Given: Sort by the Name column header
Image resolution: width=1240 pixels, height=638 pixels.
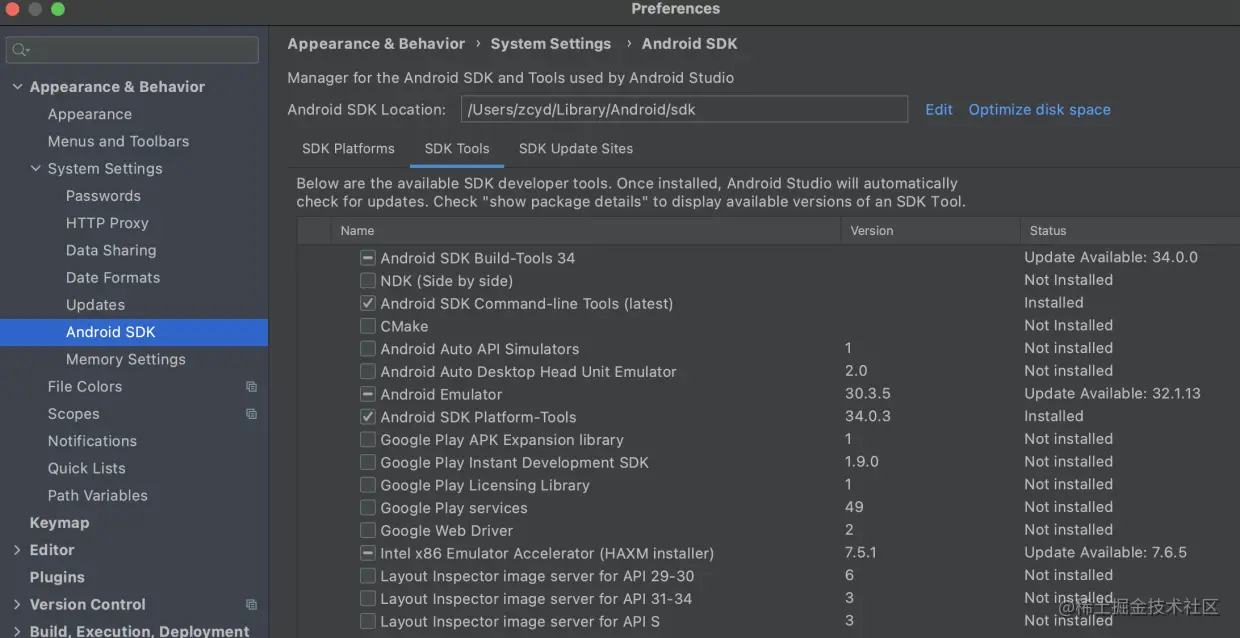Looking at the screenshot, I should pyautogui.click(x=585, y=231).
